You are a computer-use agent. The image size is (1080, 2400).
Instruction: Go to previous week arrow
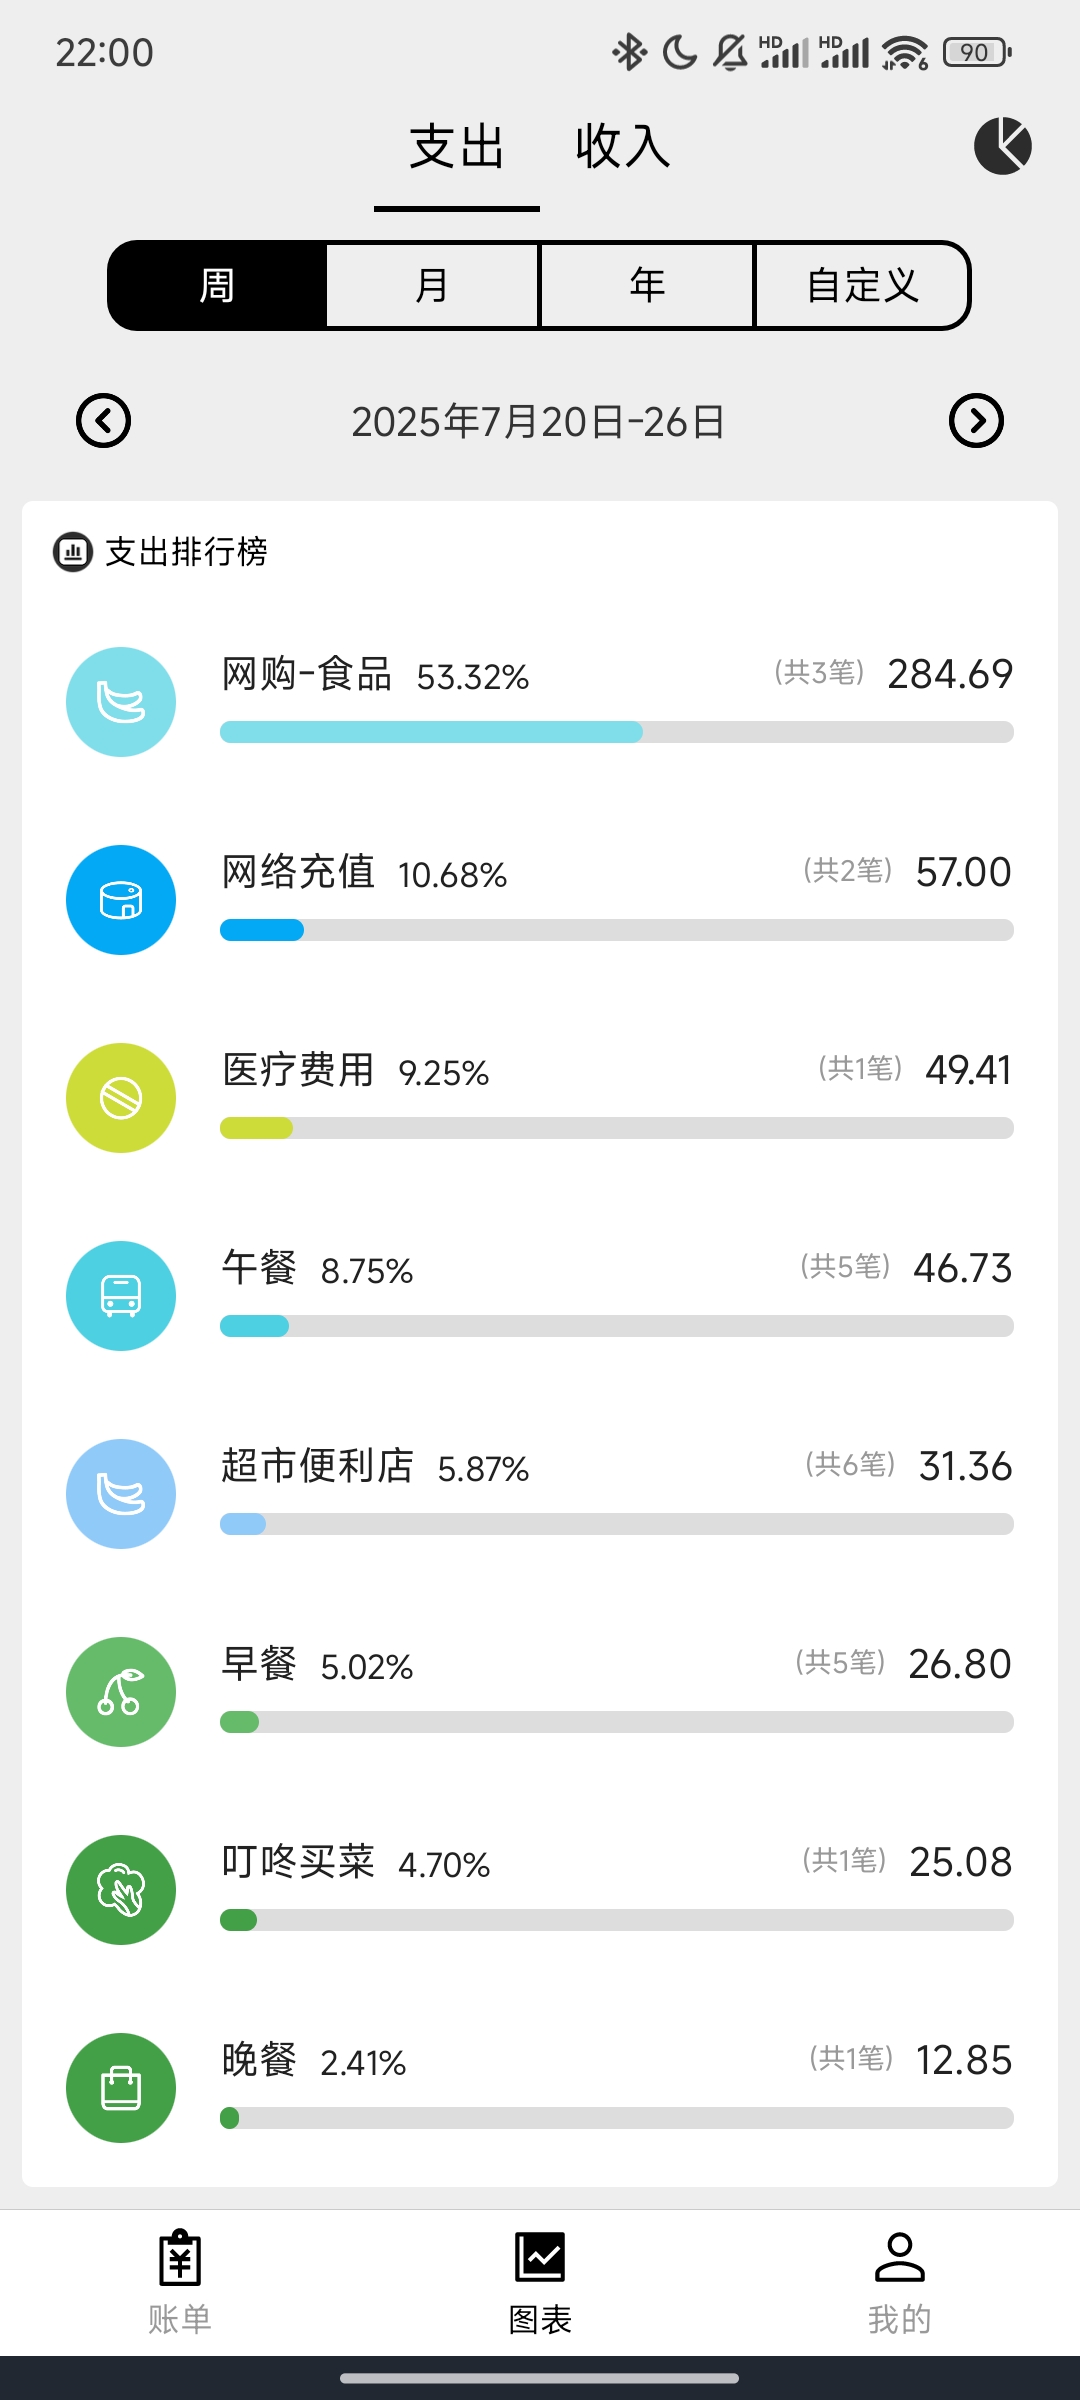click(104, 421)
